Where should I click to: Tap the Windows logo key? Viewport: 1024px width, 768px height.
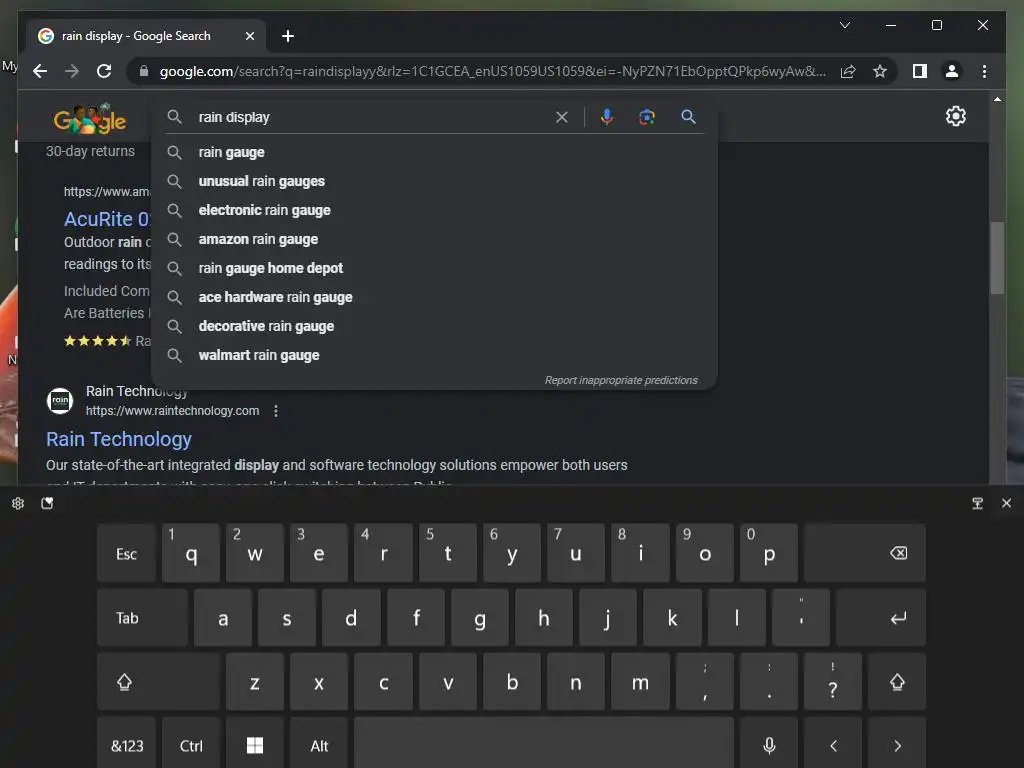tap(255, 745)
